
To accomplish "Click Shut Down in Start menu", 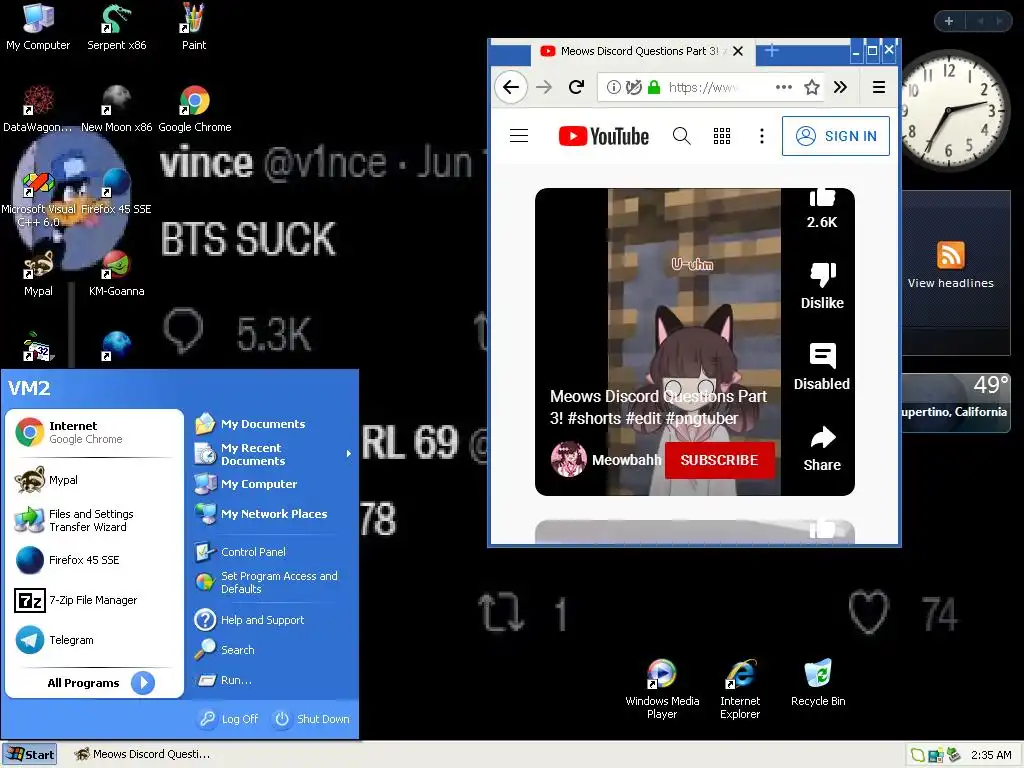I will pos(312,719).
